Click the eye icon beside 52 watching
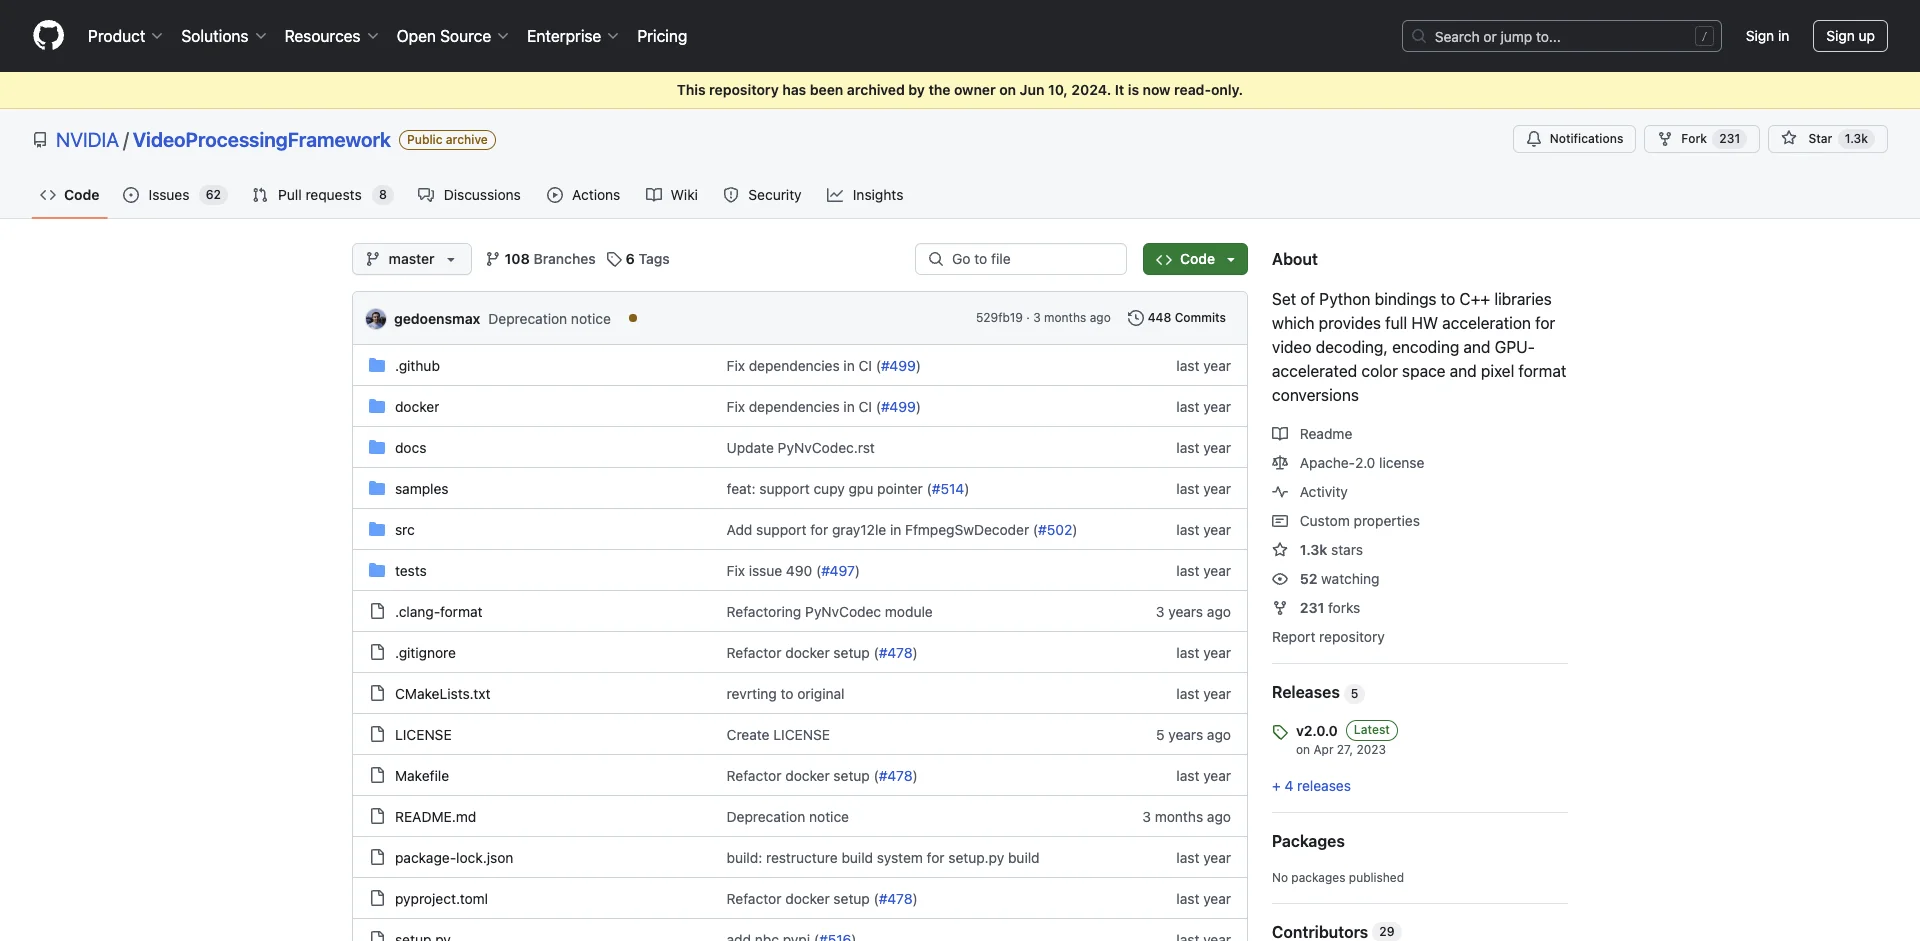 [x=1280, y=579]
